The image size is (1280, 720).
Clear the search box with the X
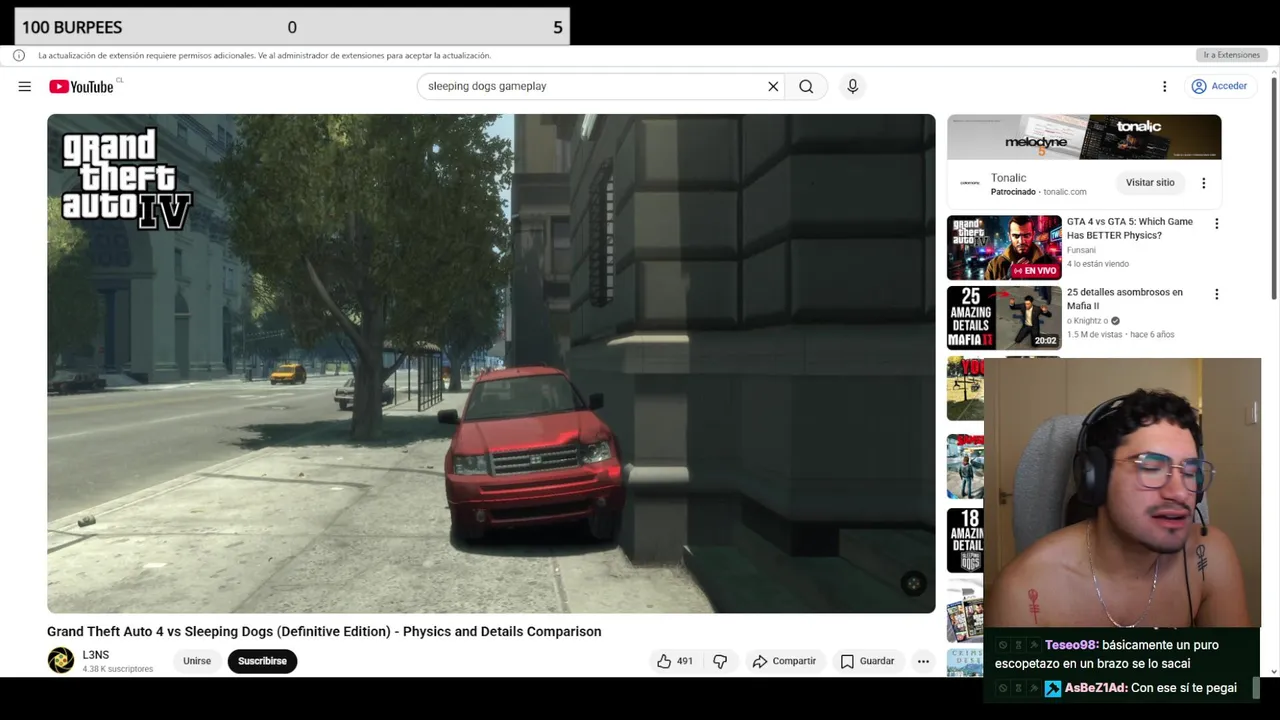[773, 86]
